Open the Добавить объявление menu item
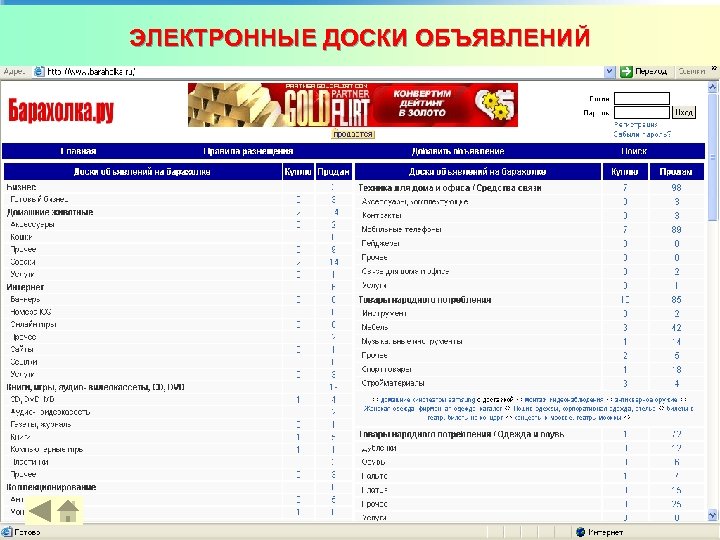Image resolution: width=720 pixels, height=540 pixels. tap(457, 151)
